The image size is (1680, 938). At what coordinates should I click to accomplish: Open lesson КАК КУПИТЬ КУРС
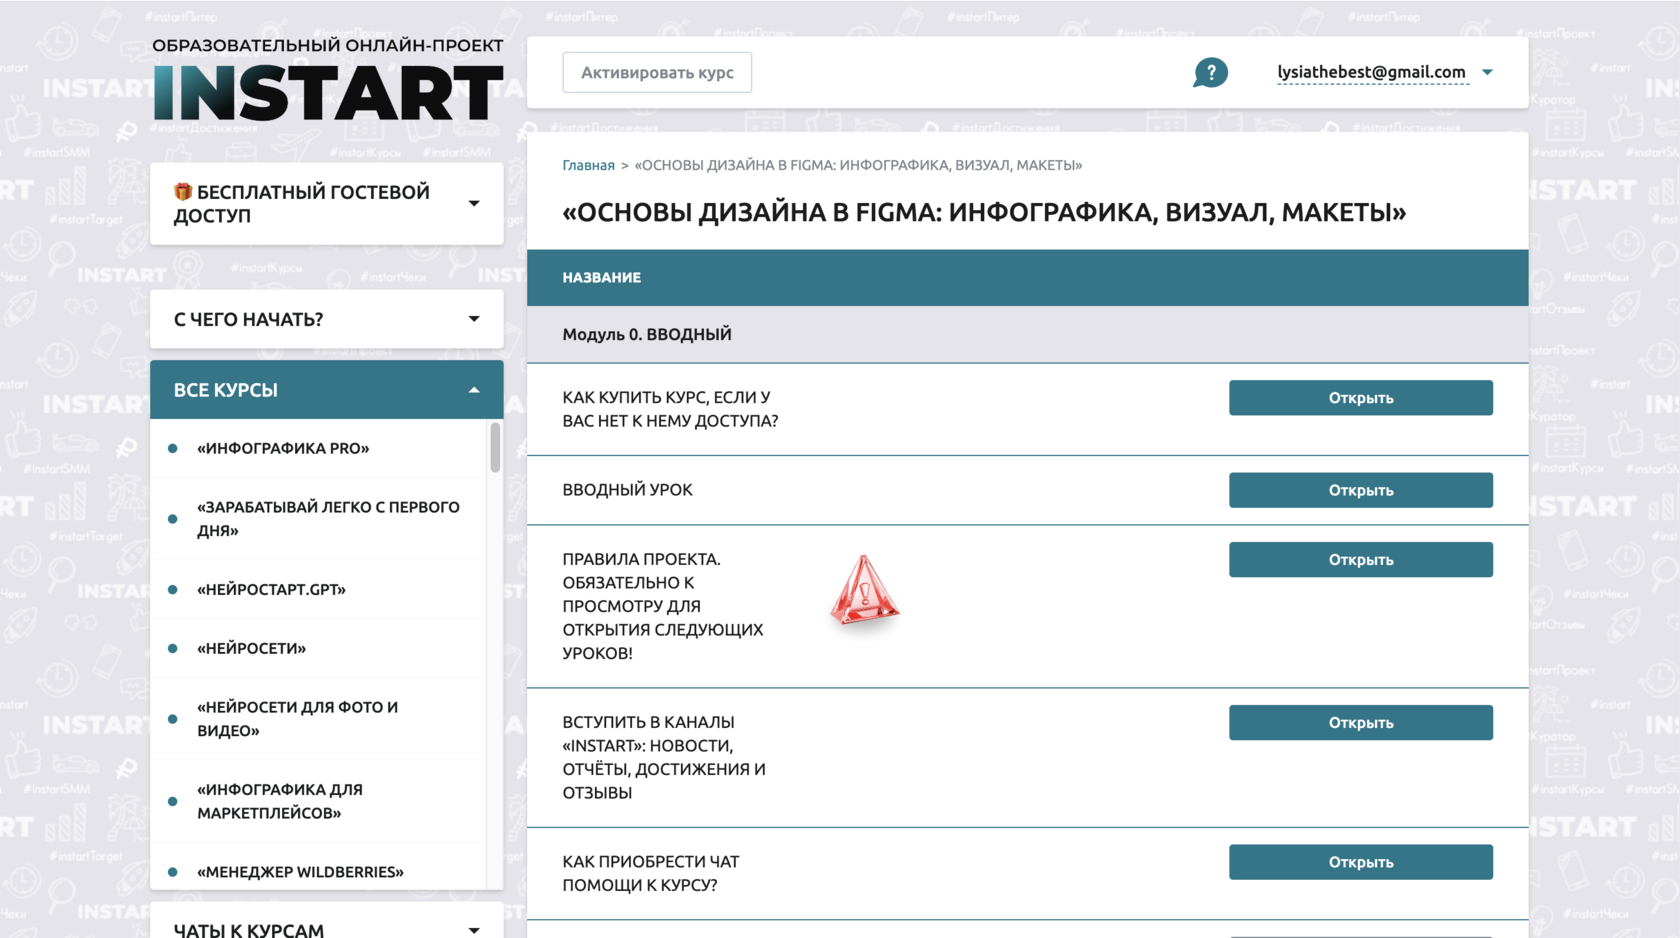[x=1360, y=398]
